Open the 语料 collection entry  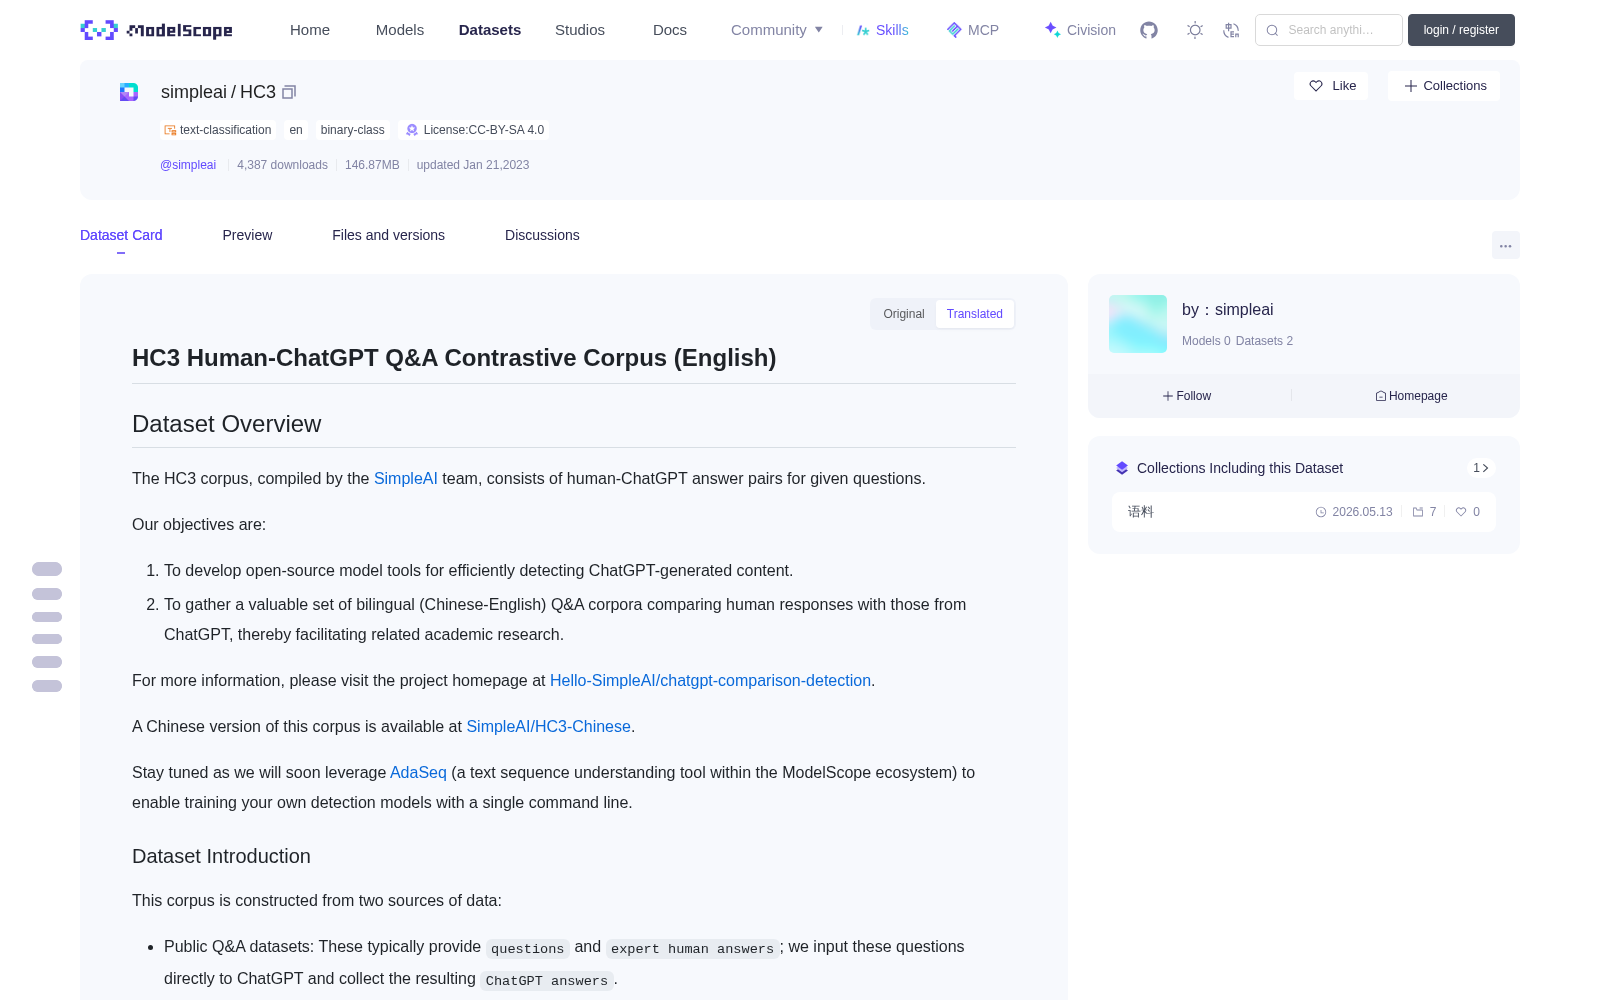pyautogui.click(x=1304, y=512)
